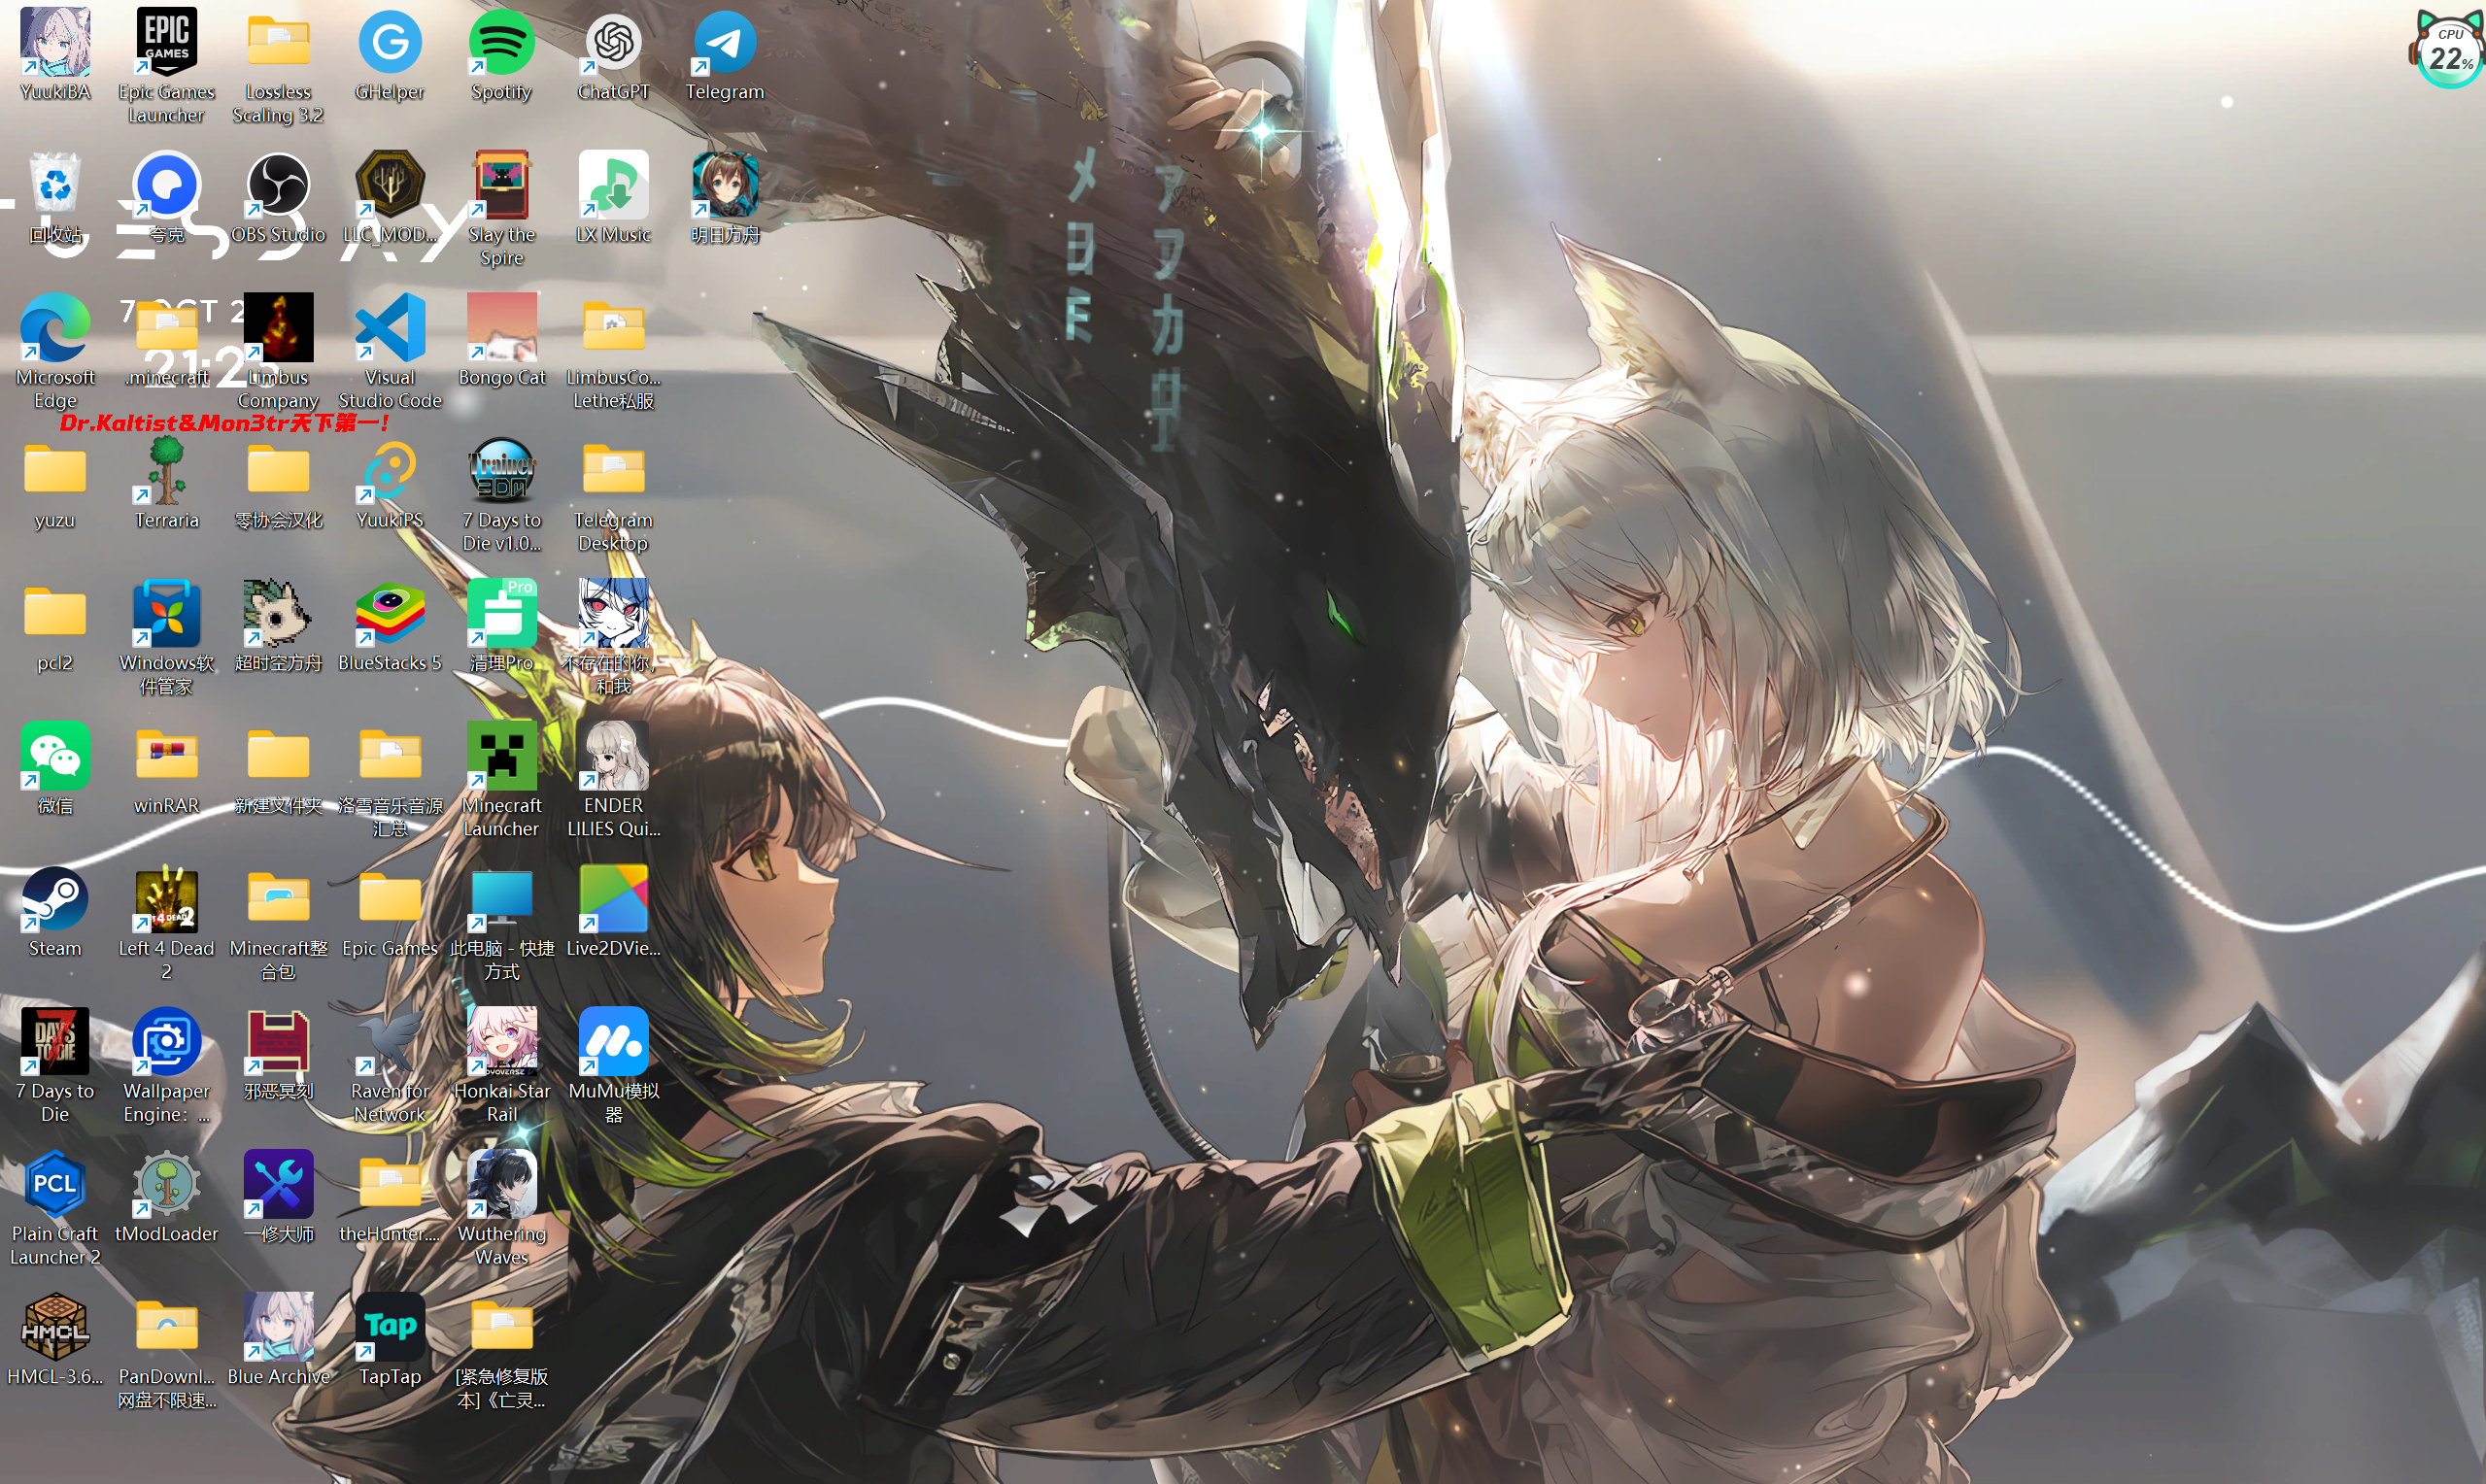Select the Telegram Desktop folder
2486x1484 pixels.
pos(613,471)
